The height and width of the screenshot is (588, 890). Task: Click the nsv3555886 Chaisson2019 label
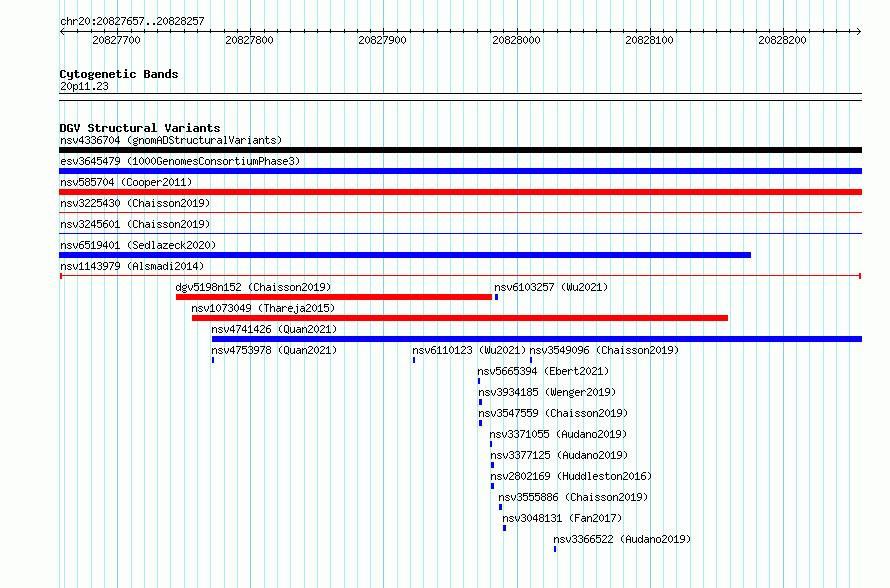[x=573, y=497]
